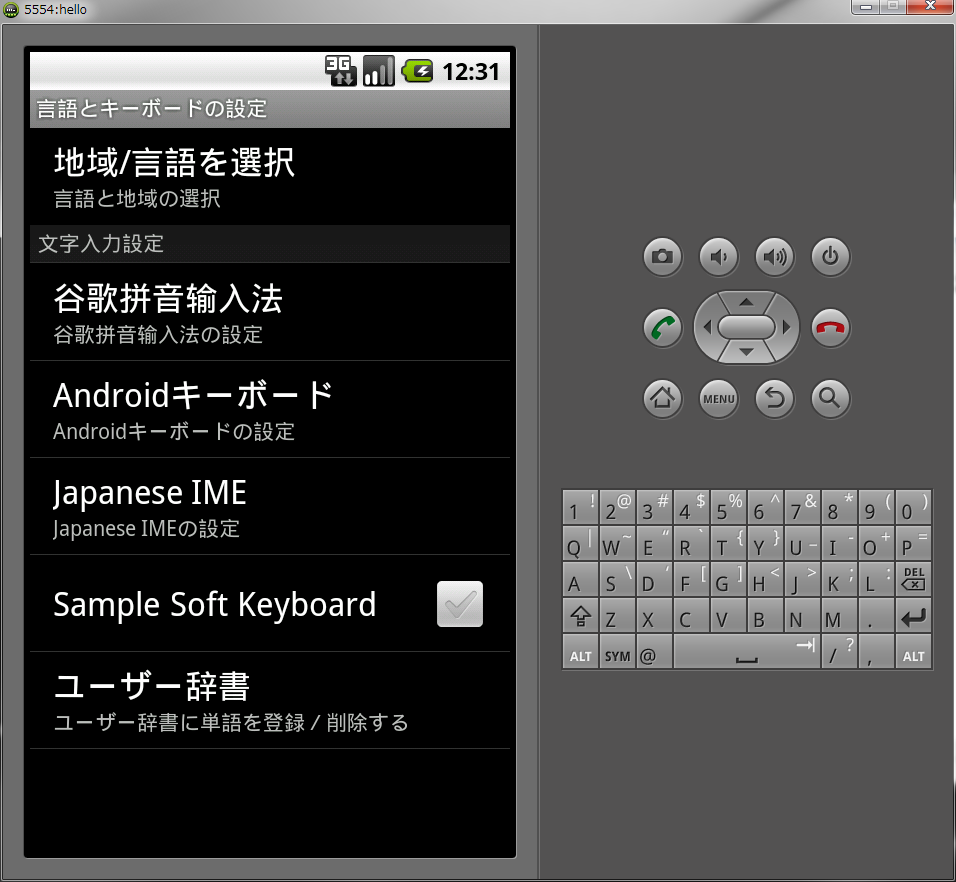Screen dimensions: 956x882
Task: Click the D-pad up arrow
Action: pyautogui.click(x=746, y=302)
